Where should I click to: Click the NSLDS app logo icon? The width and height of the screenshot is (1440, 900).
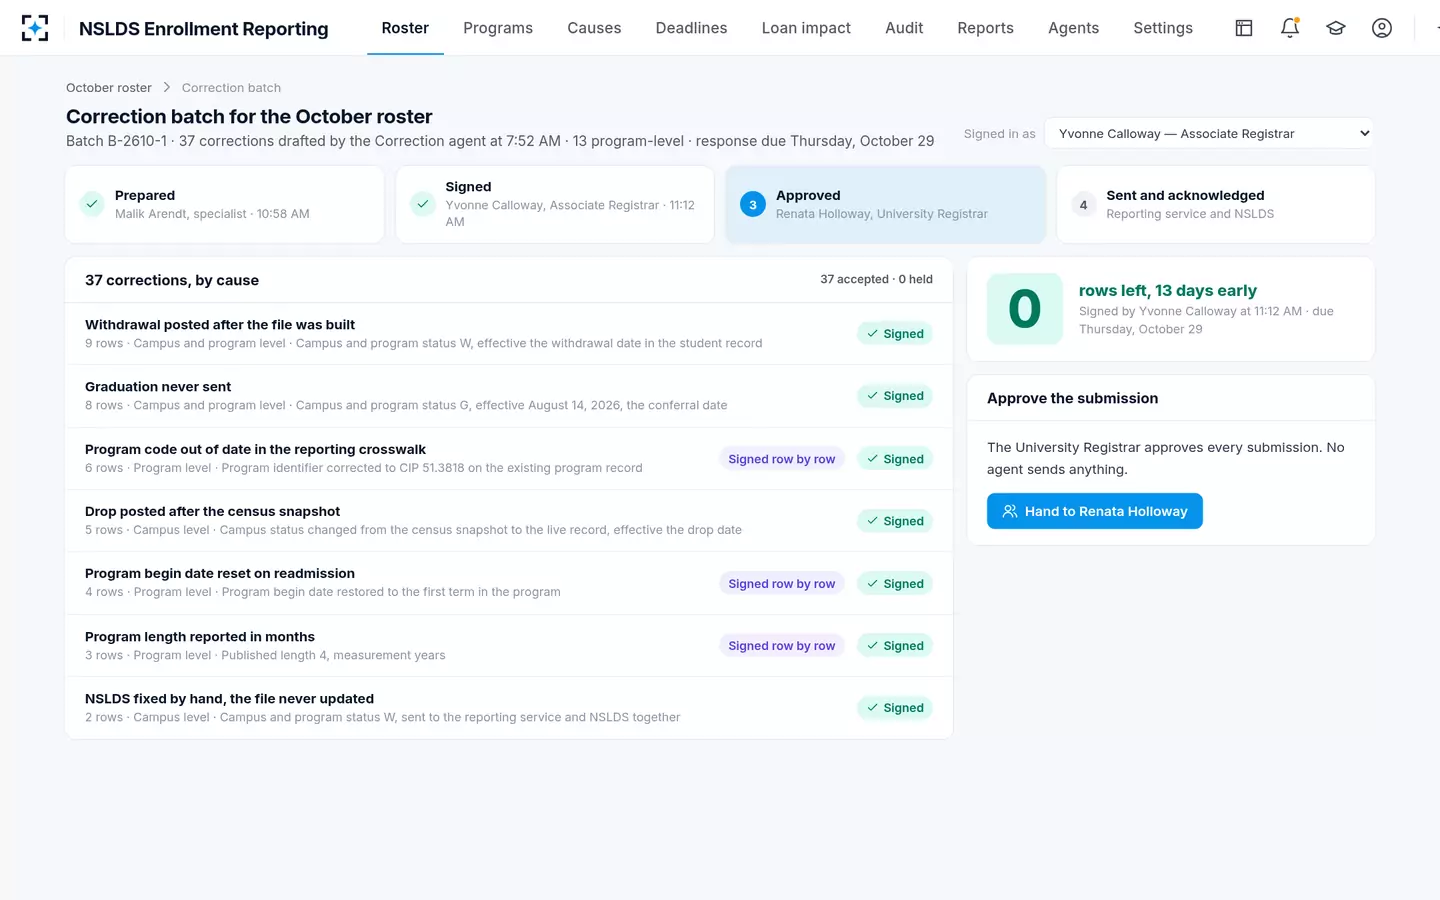point(35,28)
